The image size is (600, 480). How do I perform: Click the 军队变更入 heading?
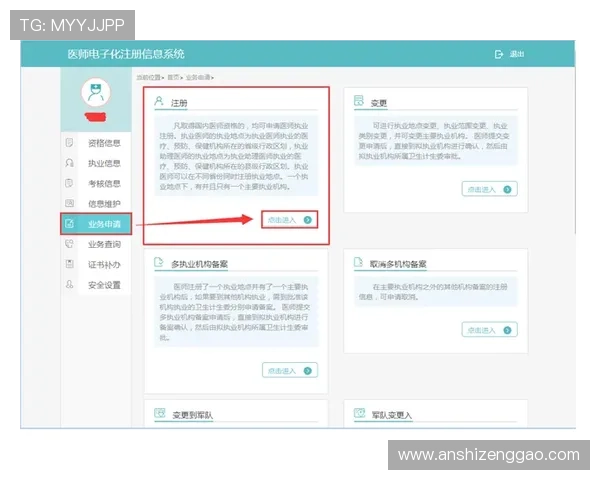(392, 415)
